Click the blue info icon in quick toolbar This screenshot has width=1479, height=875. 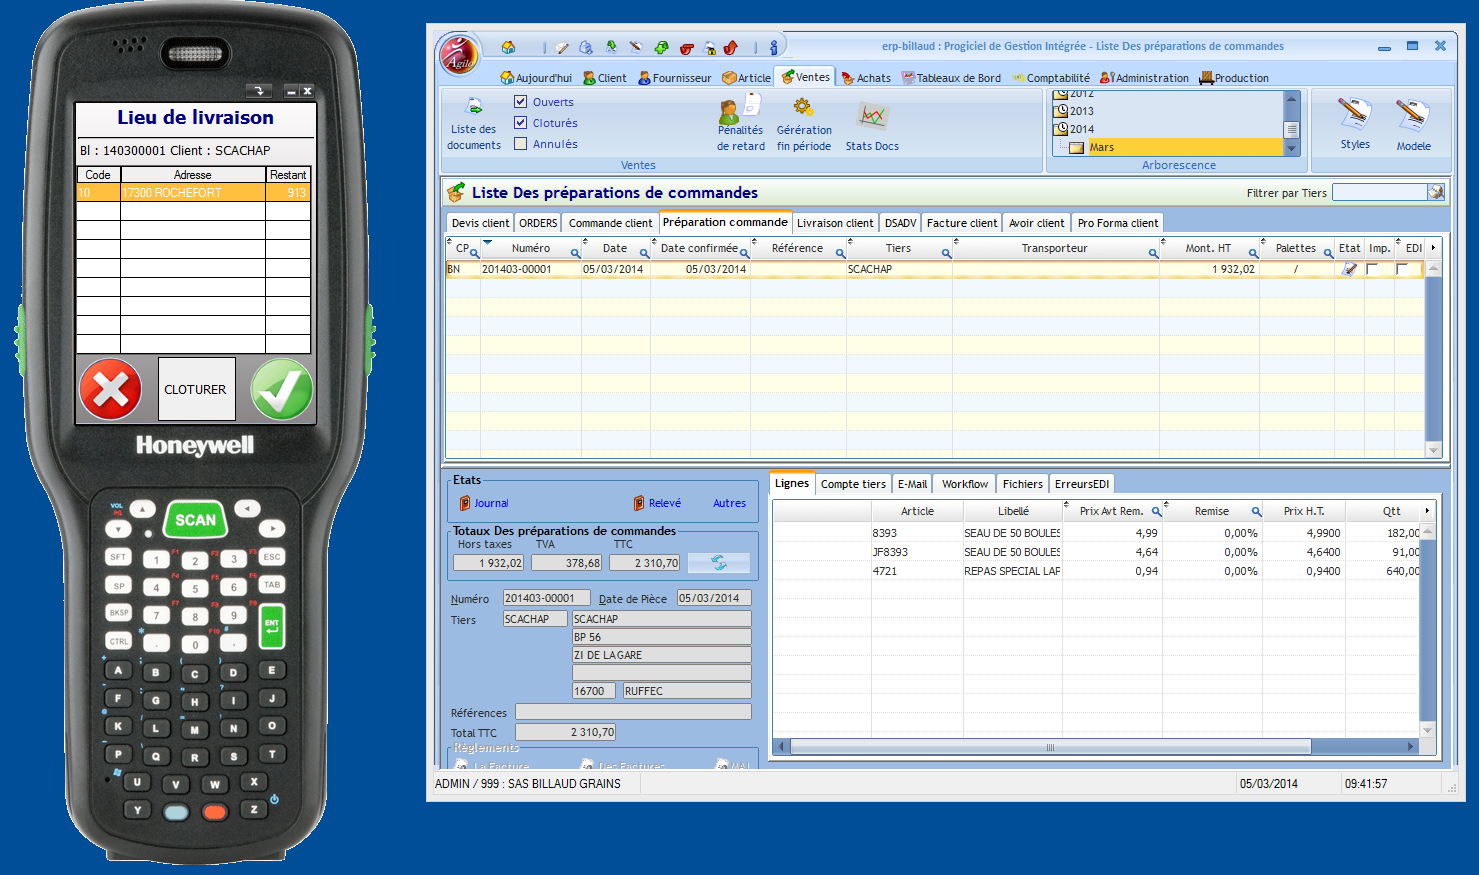tap(773, 47)
